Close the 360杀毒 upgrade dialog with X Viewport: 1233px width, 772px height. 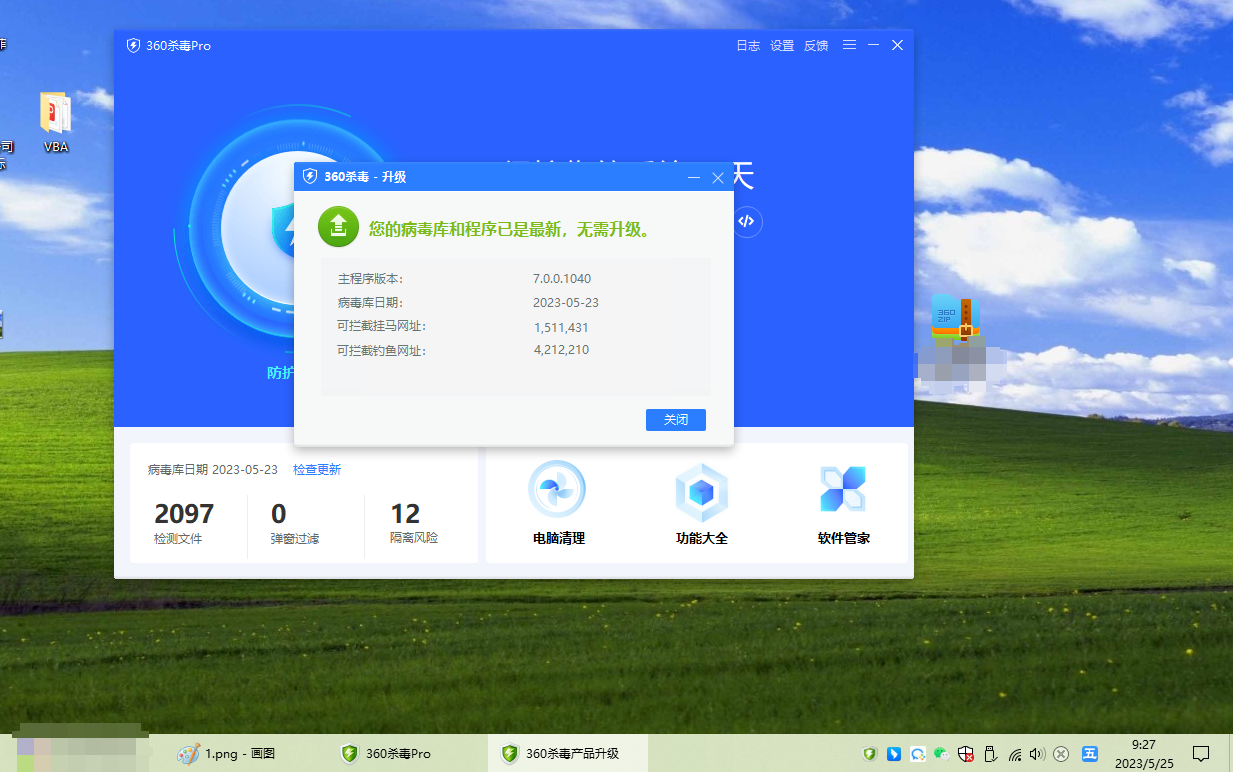718,177
